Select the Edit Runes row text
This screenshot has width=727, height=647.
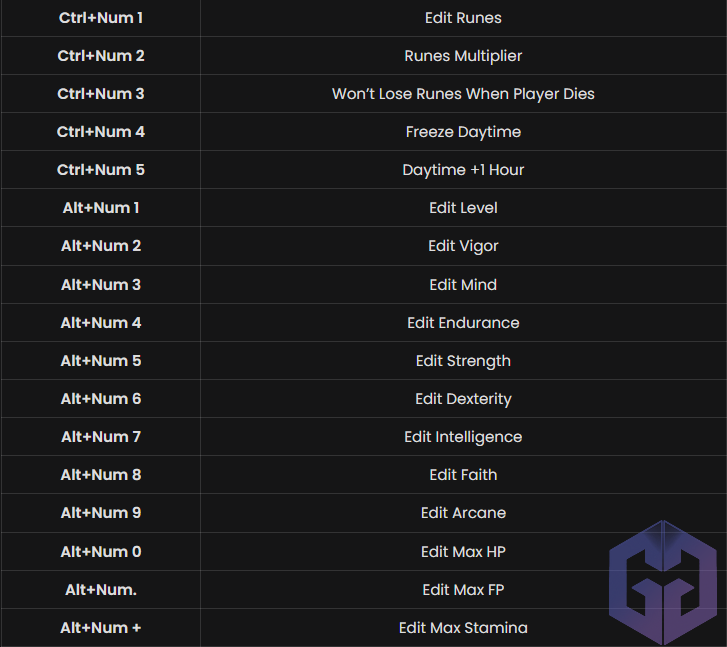tap(463, 18)
